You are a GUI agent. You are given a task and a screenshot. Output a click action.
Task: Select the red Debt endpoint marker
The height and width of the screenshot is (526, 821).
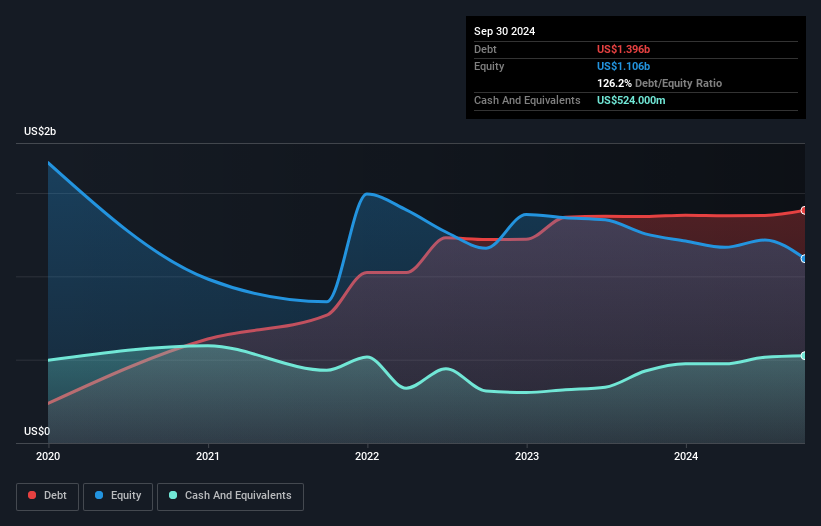coord(804,210)
